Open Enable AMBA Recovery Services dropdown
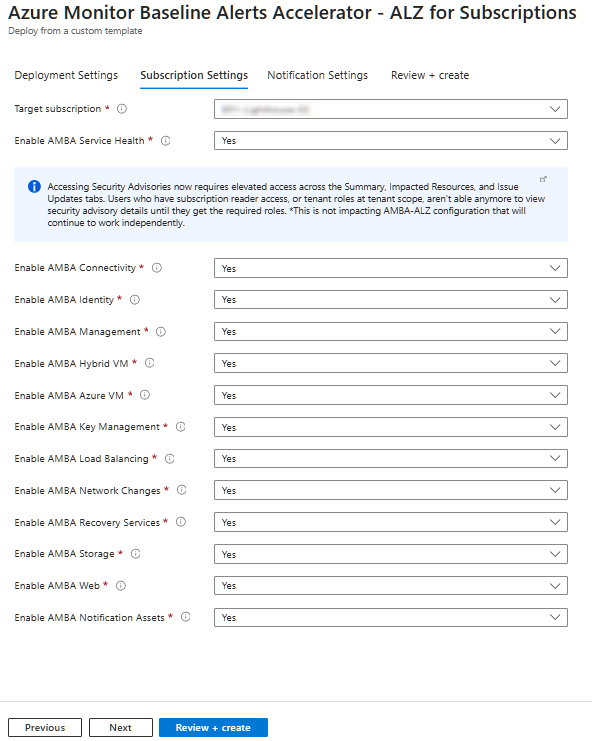 click(391, 522)
